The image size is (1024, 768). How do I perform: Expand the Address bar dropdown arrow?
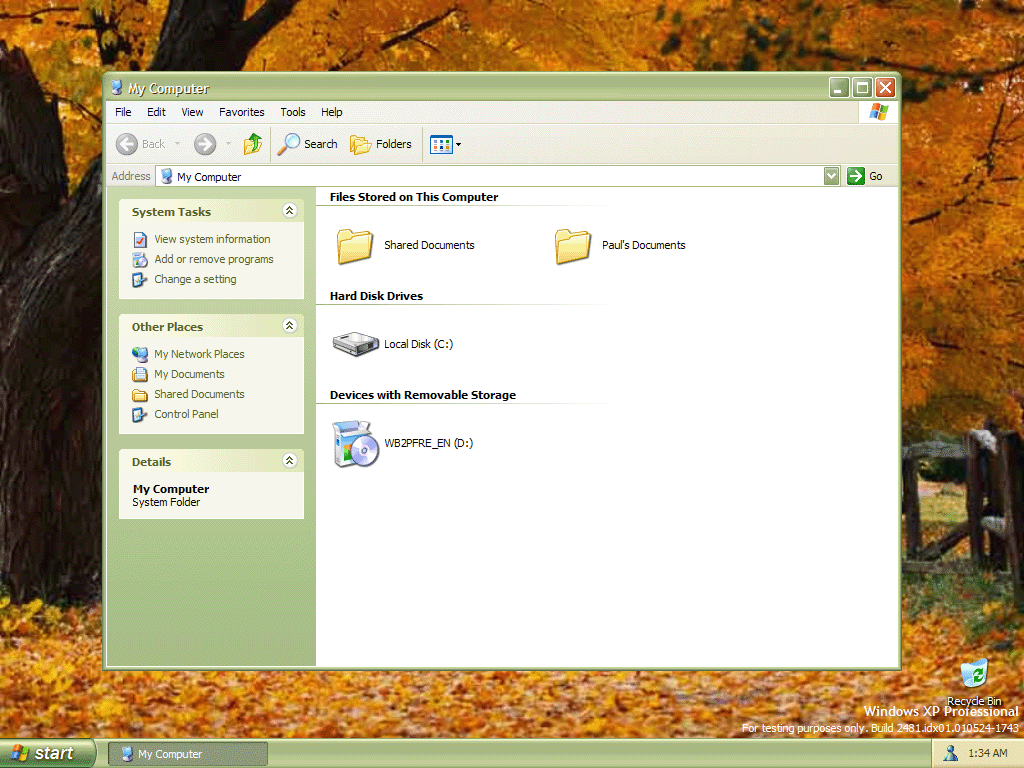tap(831, 176)
